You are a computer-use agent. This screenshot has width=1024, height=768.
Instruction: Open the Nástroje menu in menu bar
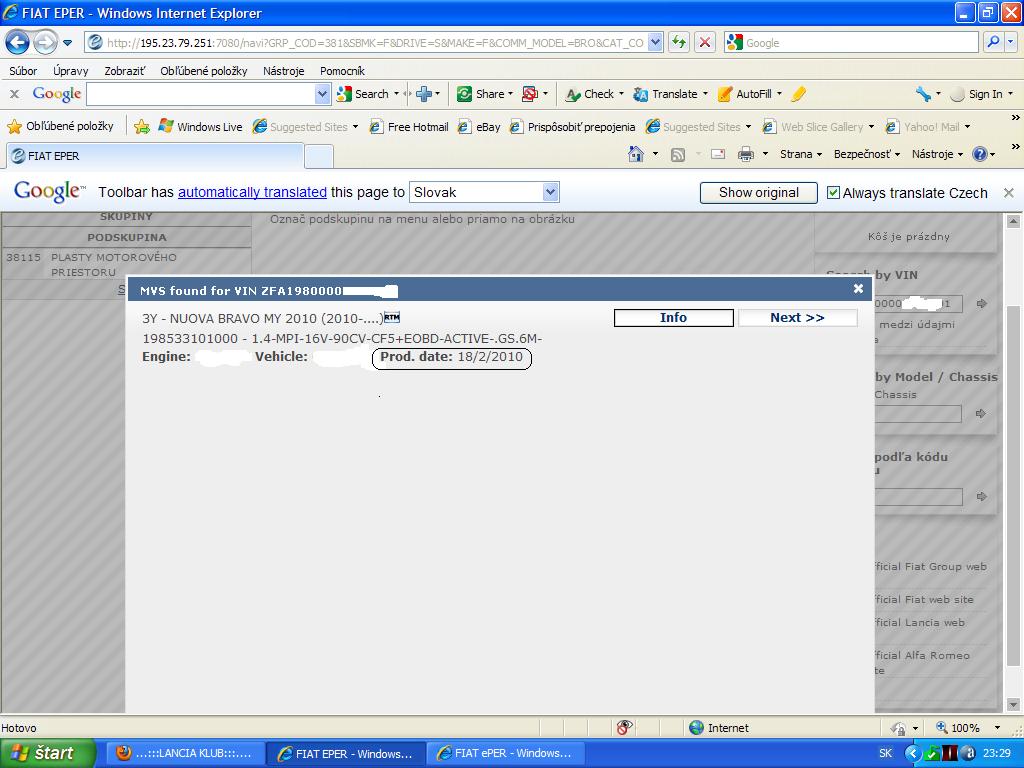tap(283, 71)
